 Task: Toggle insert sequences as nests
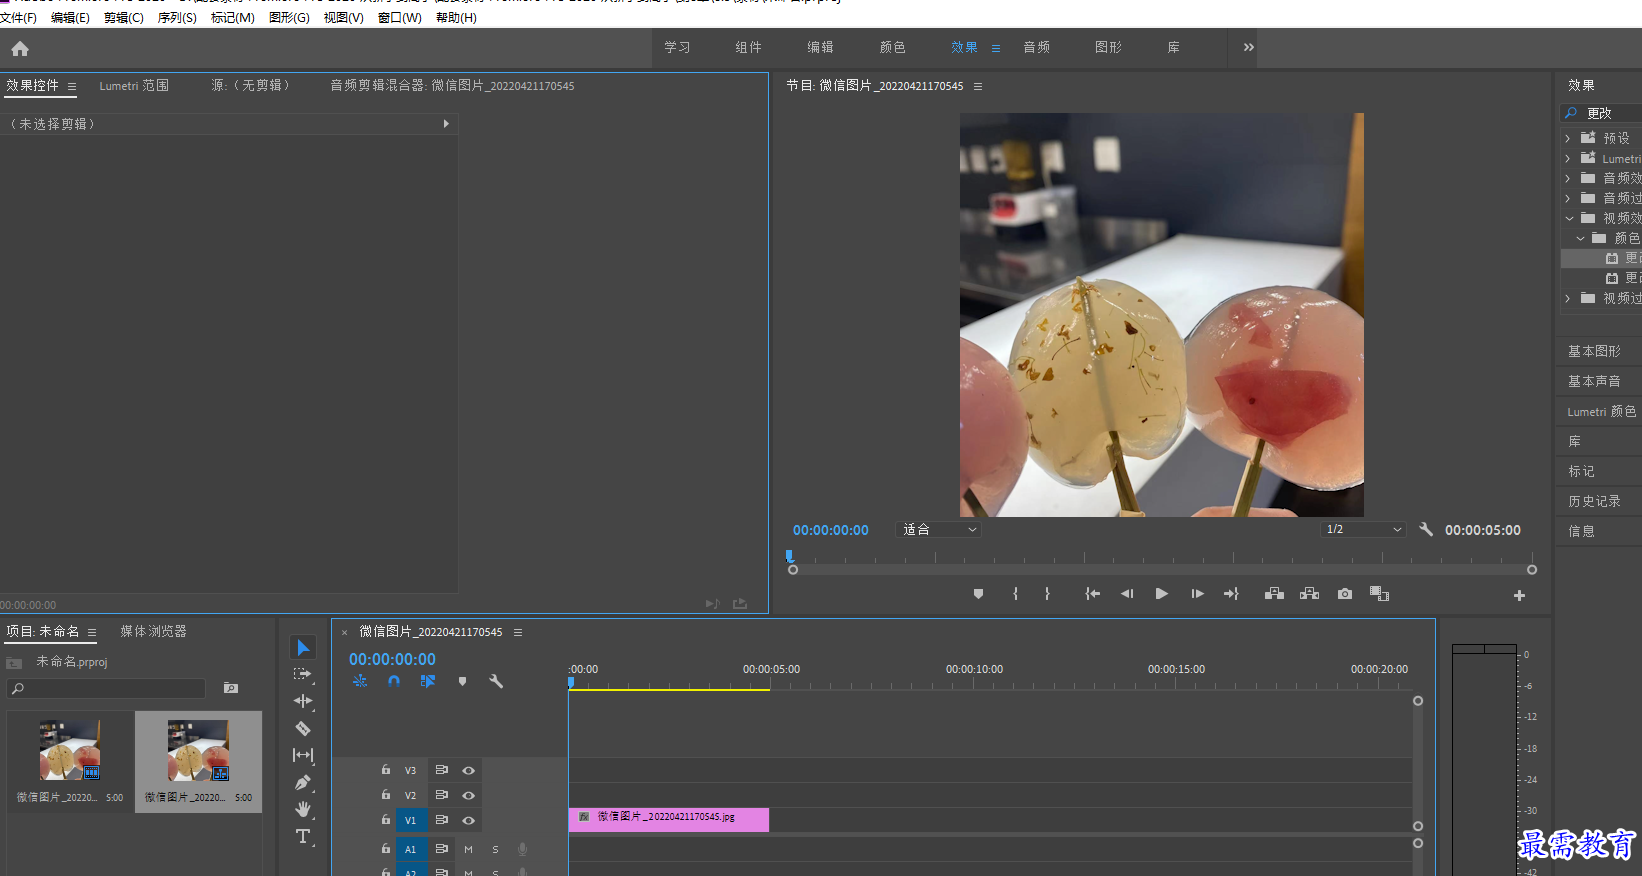pyautogui.click(x=360, y=681)
